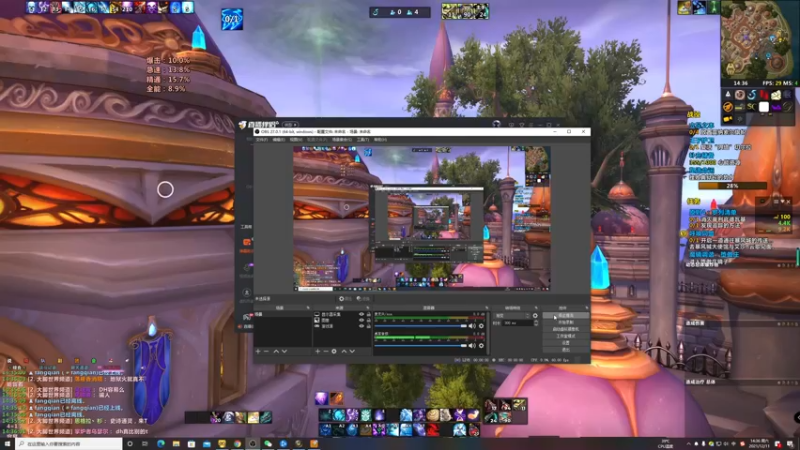Toggle lock on first source row
Screen dimensions: 800x450
point(368,314)
